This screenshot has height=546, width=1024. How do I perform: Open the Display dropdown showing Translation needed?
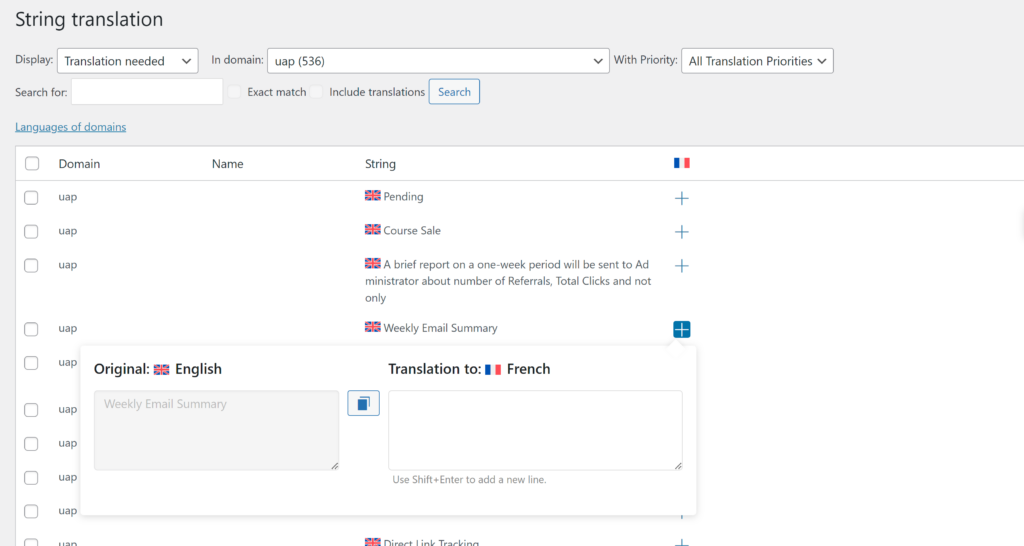pos(128,61)
